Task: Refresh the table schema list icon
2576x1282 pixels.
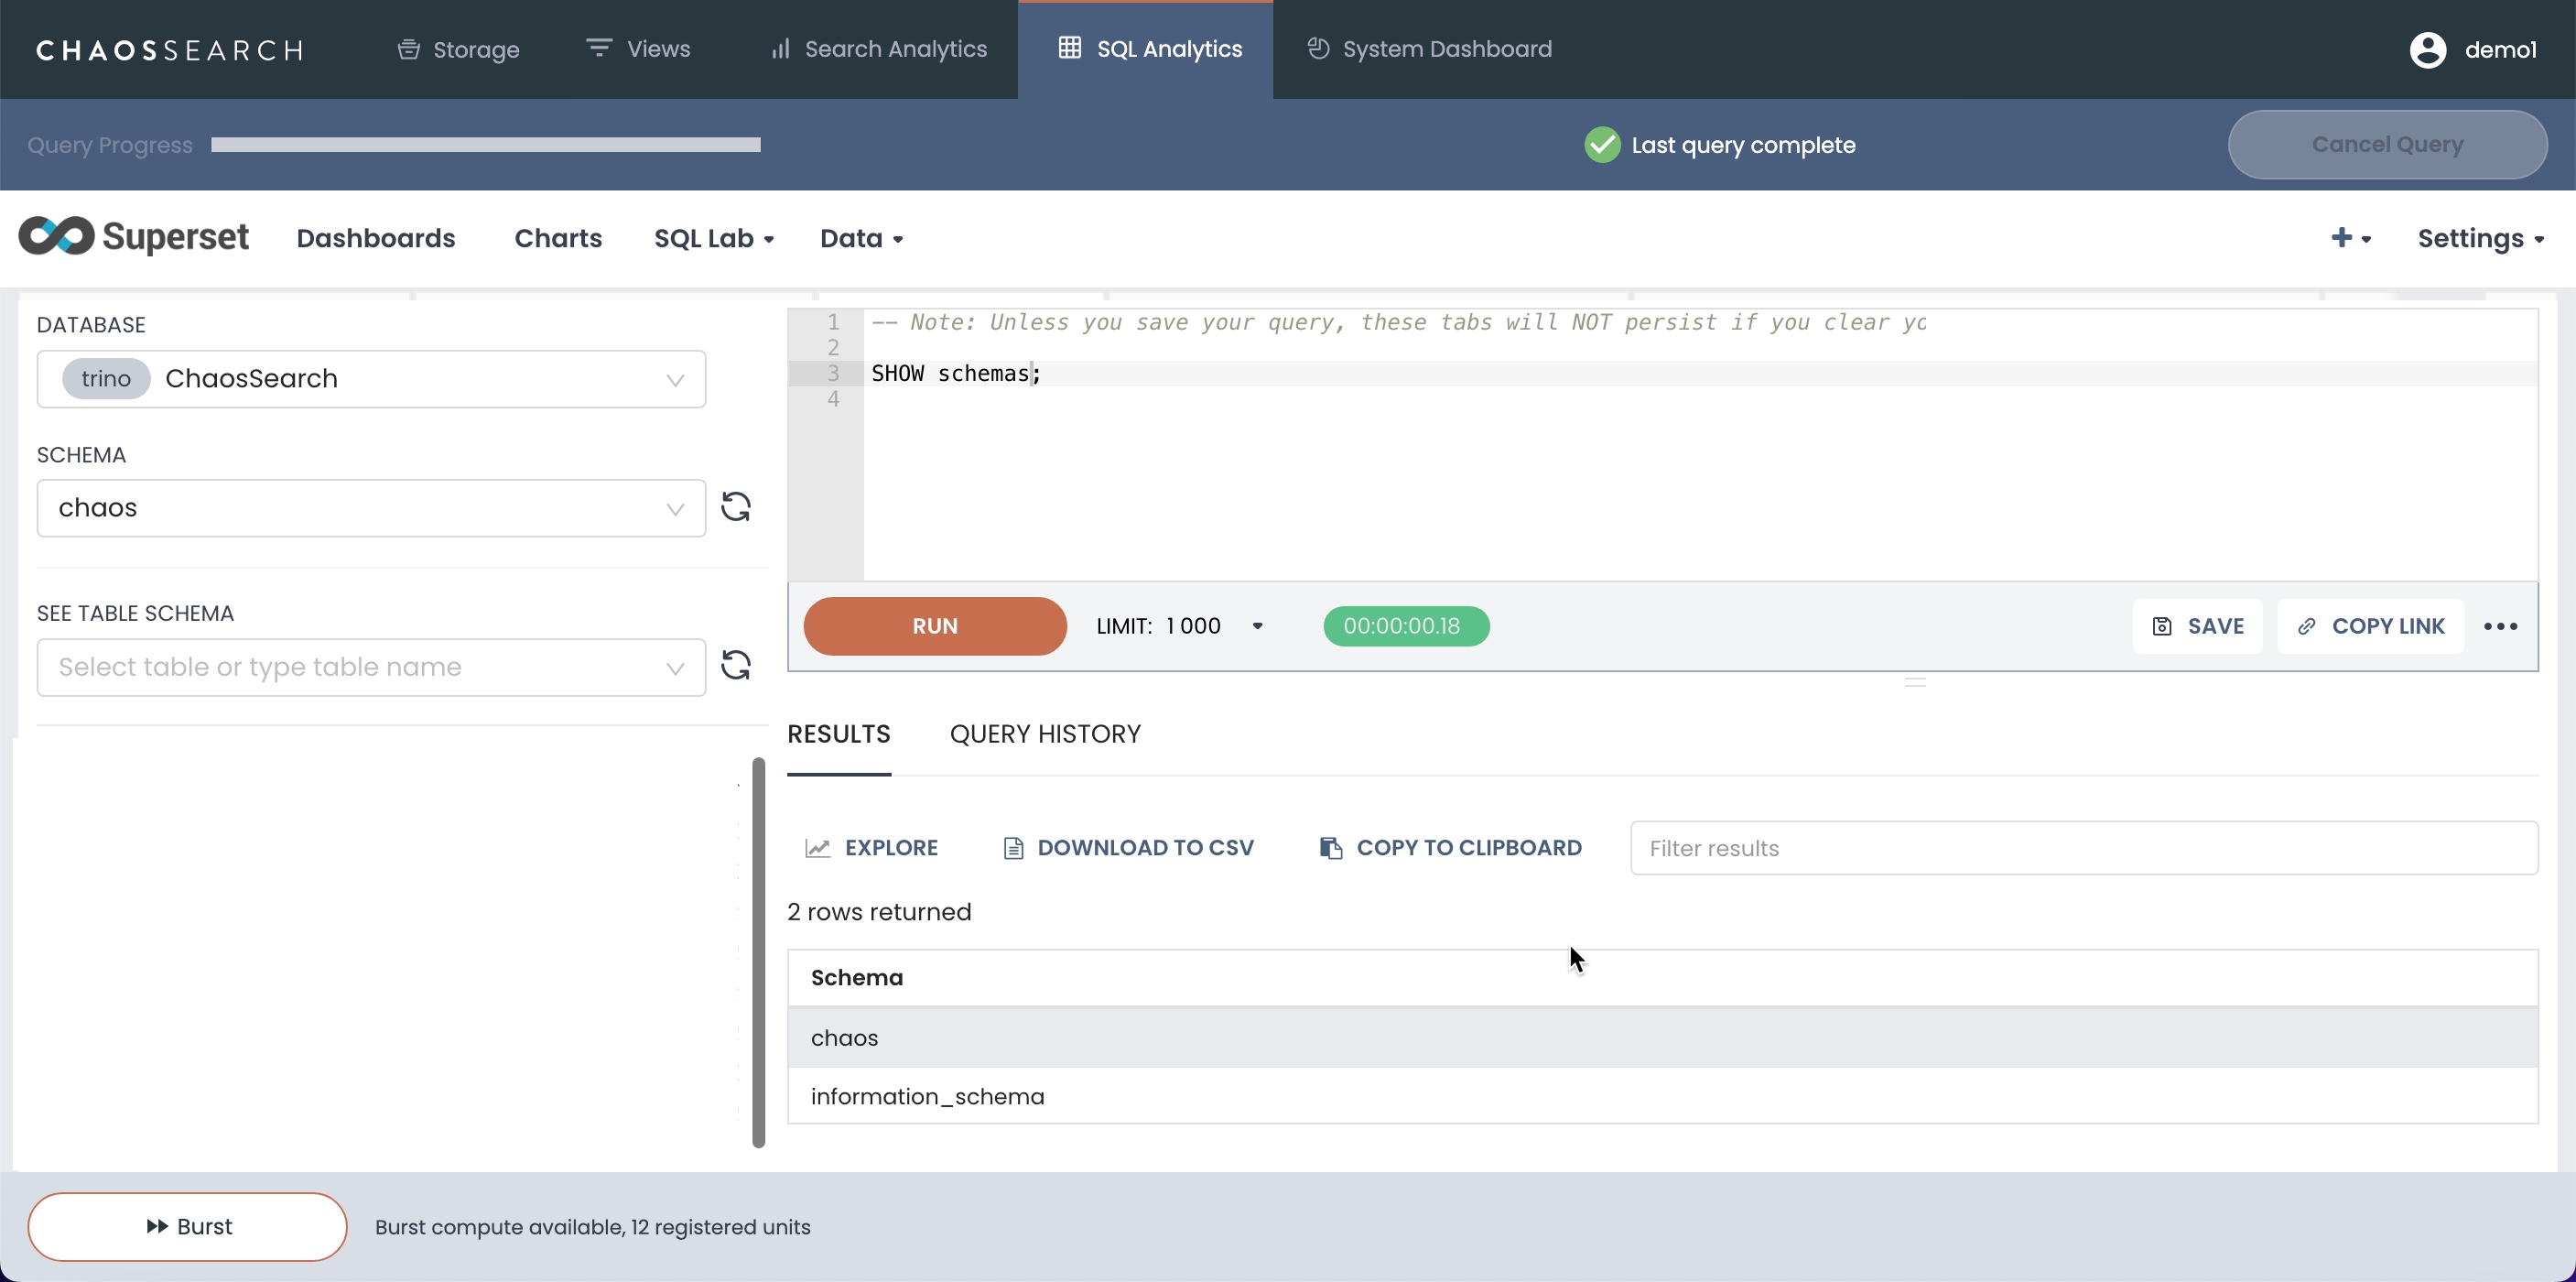Action: [736, 666]
